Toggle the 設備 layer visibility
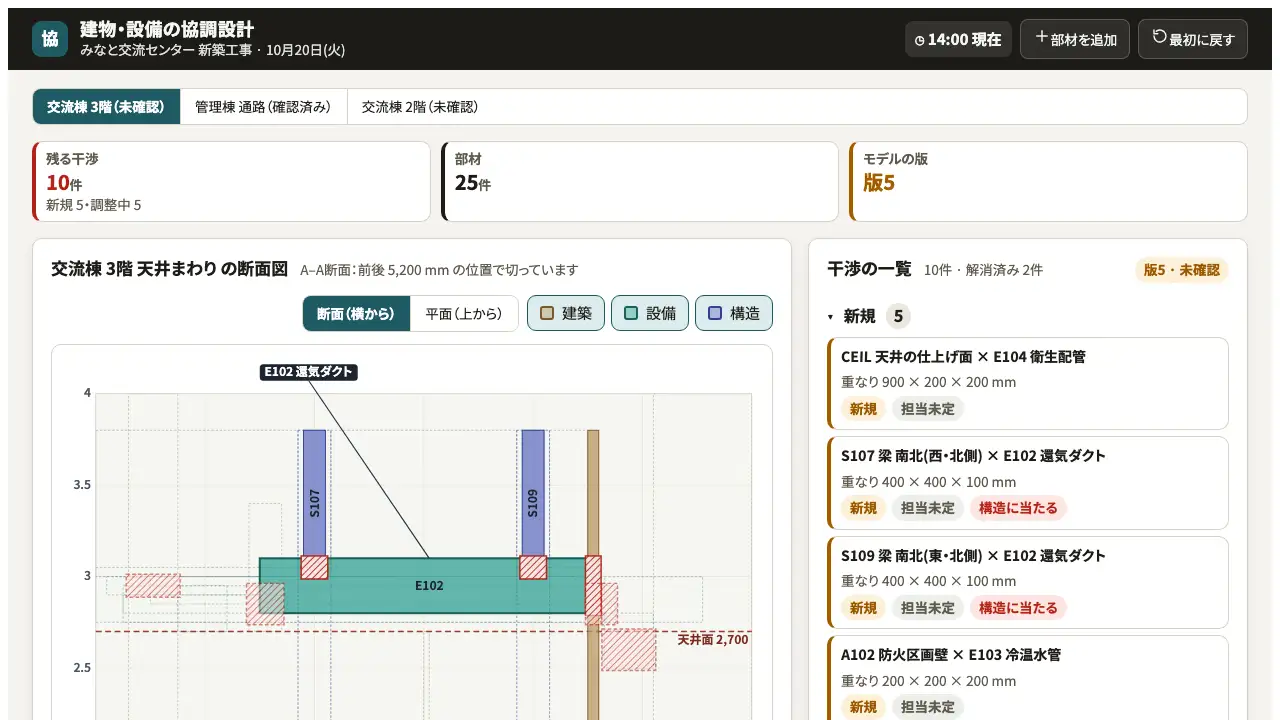1280x720 pixels. click(649, 313)
